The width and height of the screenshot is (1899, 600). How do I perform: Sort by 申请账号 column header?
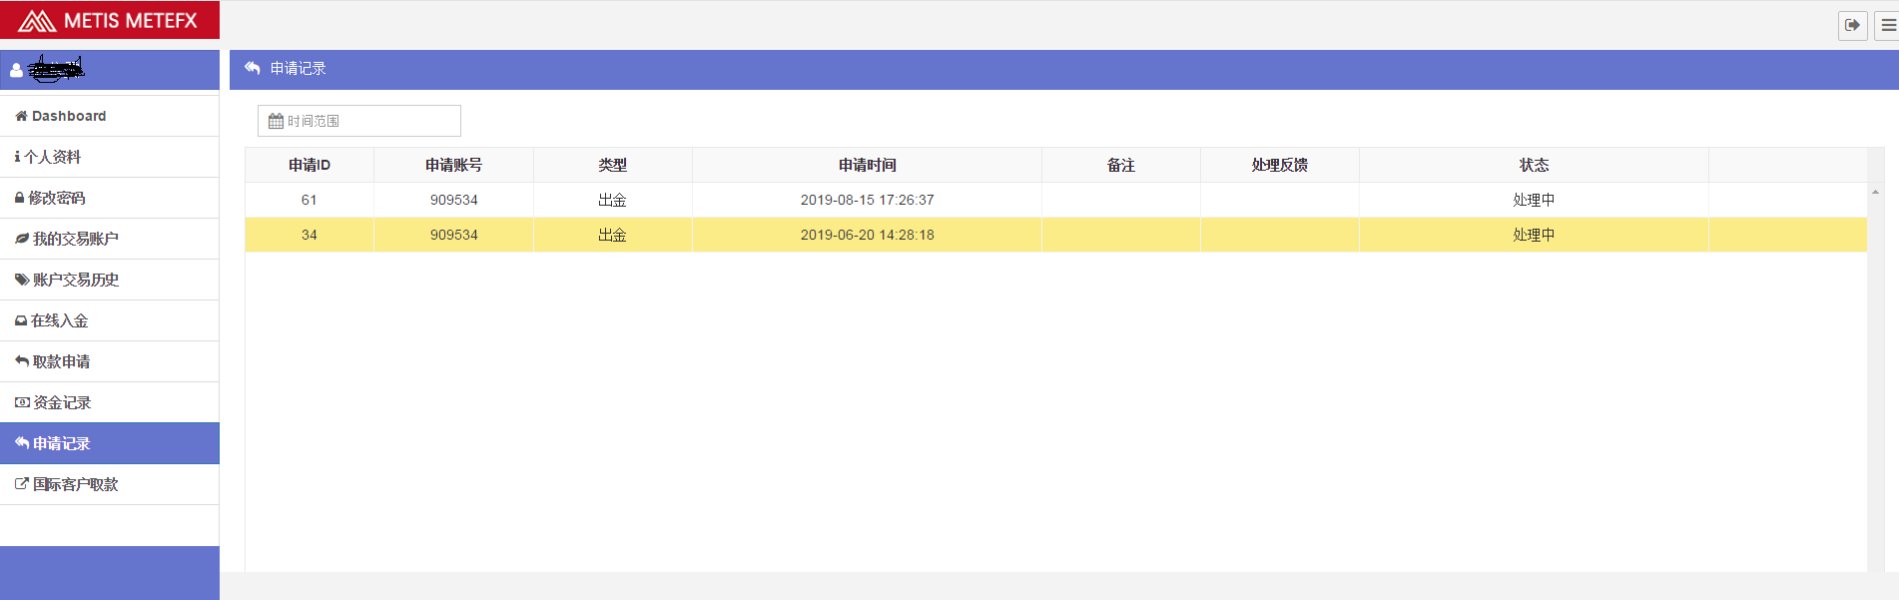453,165
